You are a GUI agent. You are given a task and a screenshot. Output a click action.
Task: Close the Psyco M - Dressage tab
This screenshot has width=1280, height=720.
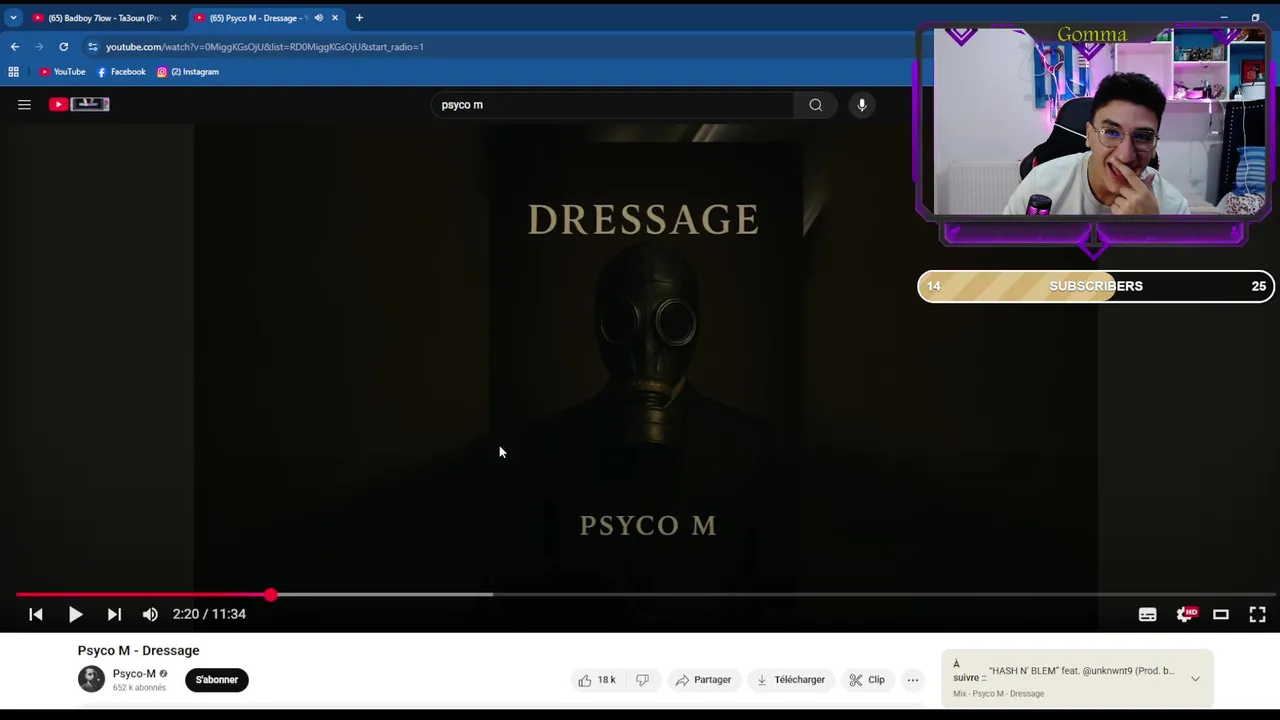click(335, 18)
